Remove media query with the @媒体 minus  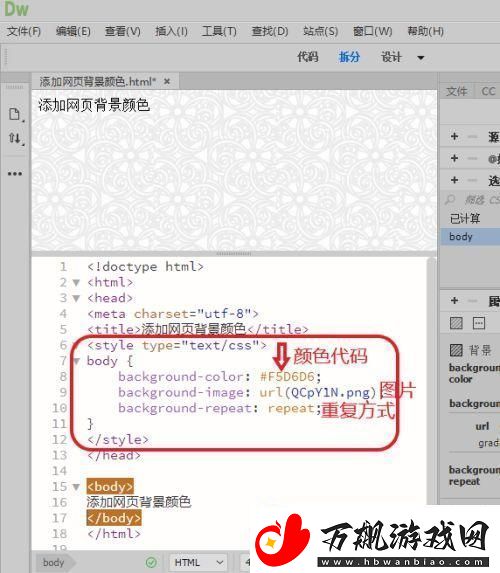click(x=473, y=158)
